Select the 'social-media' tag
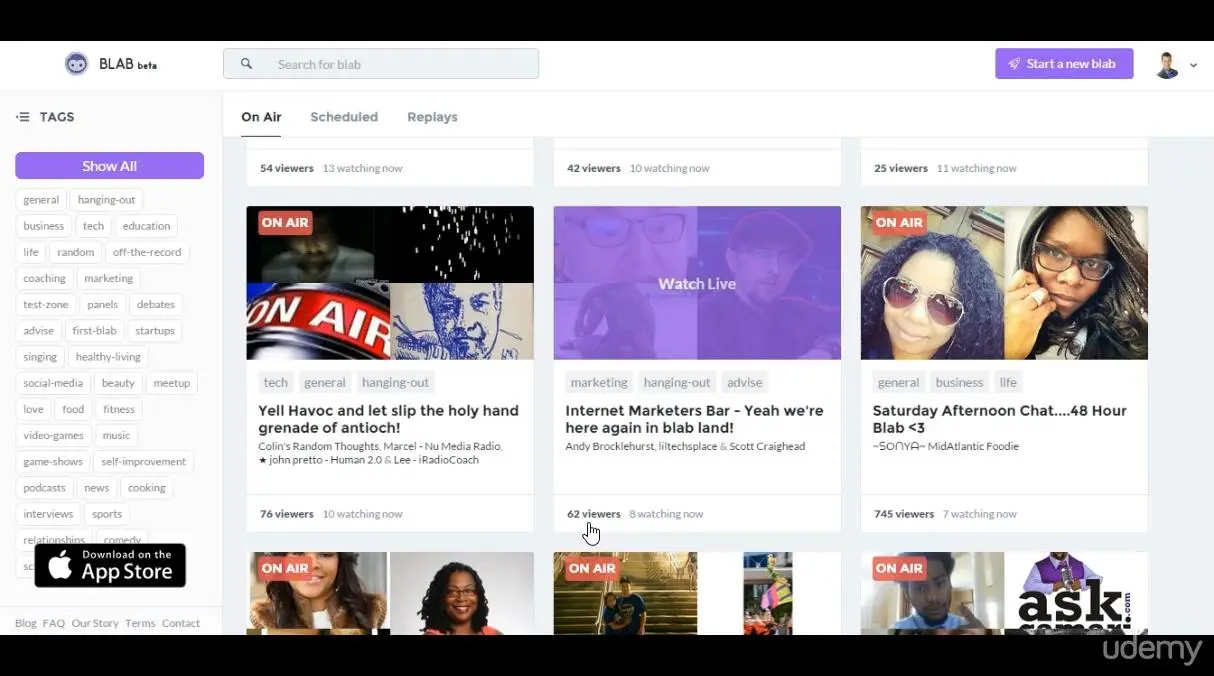The height and width of the screenshot is (676, 1214). (53, 383)
